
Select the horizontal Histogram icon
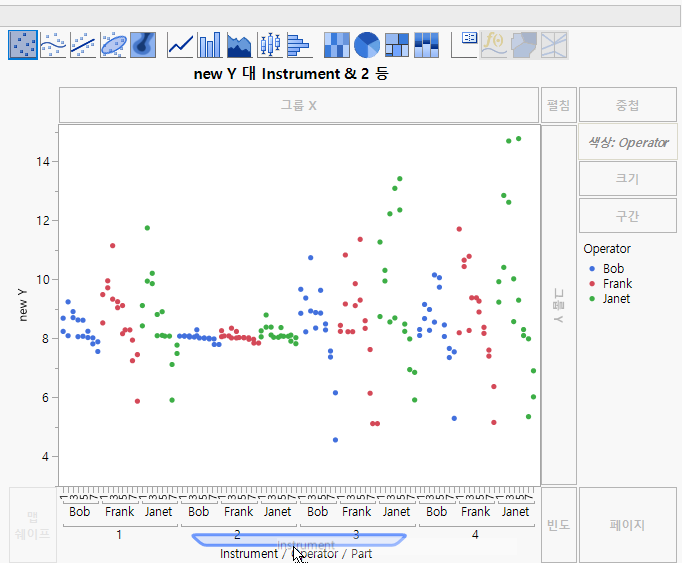299,45
